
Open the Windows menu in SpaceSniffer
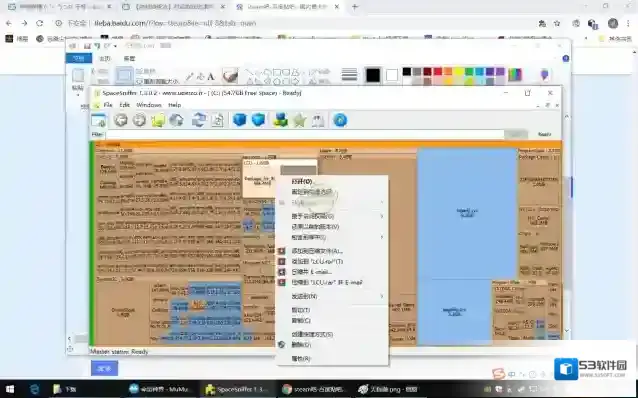[149, 105]
